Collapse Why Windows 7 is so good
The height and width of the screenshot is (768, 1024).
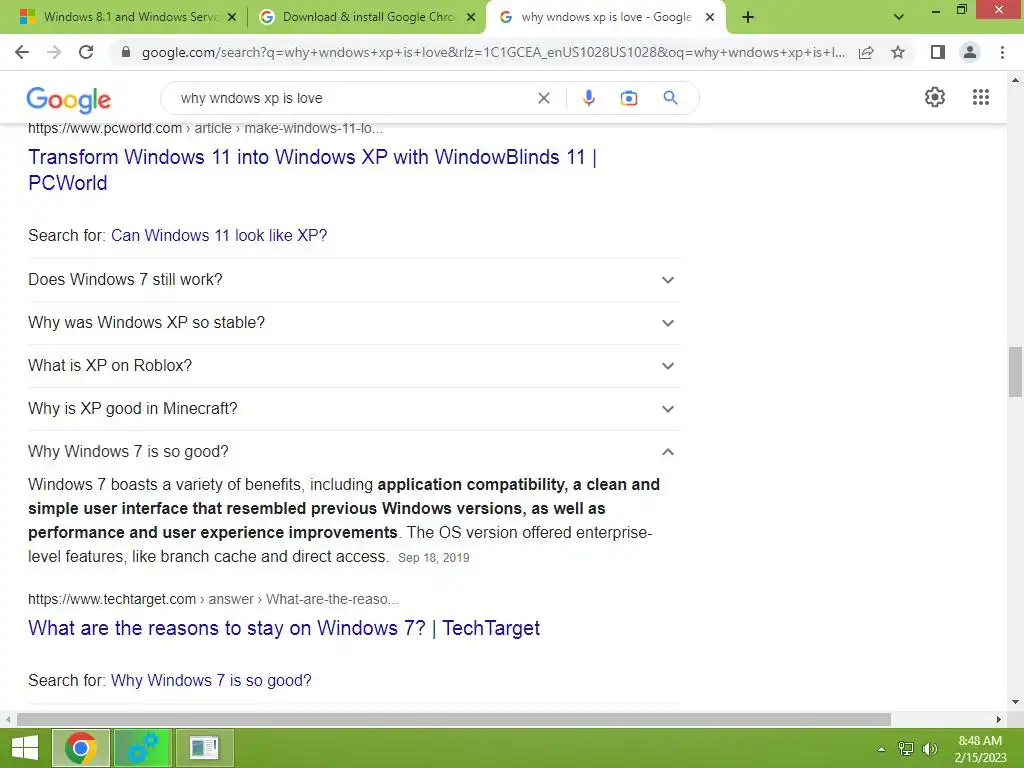point(353,452)
